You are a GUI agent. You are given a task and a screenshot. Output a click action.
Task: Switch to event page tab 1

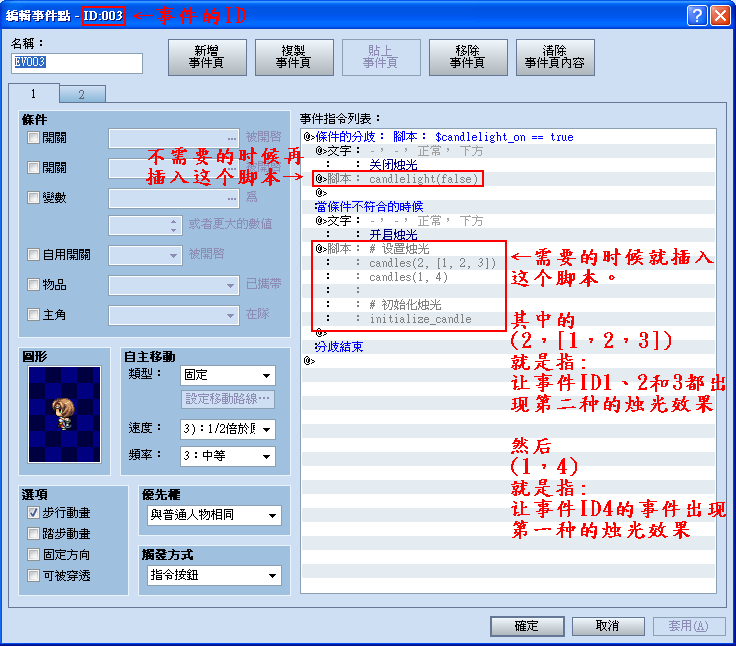tap(34, 93)
